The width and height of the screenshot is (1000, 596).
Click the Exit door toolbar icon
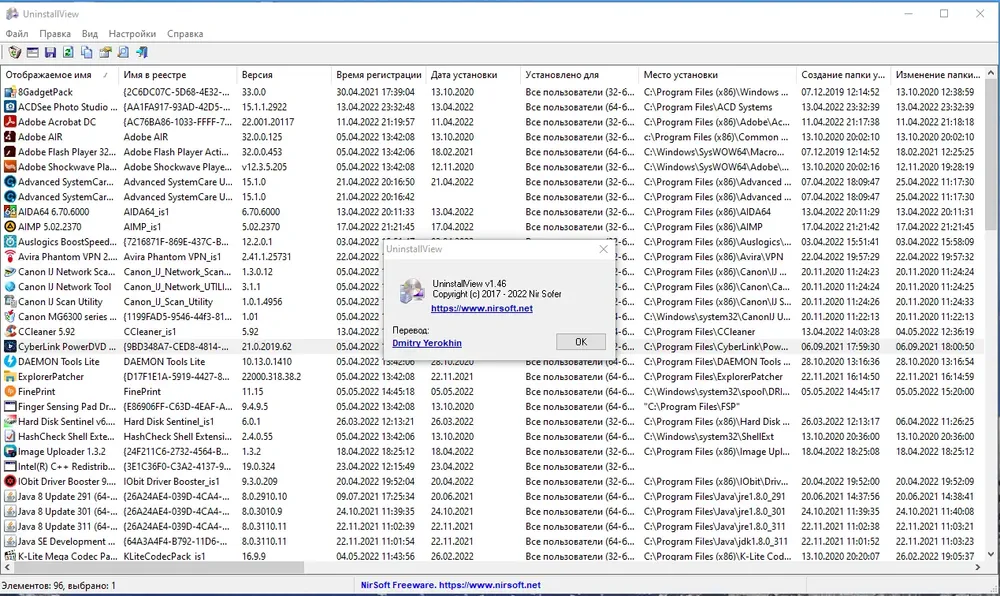tap(142, 52)
